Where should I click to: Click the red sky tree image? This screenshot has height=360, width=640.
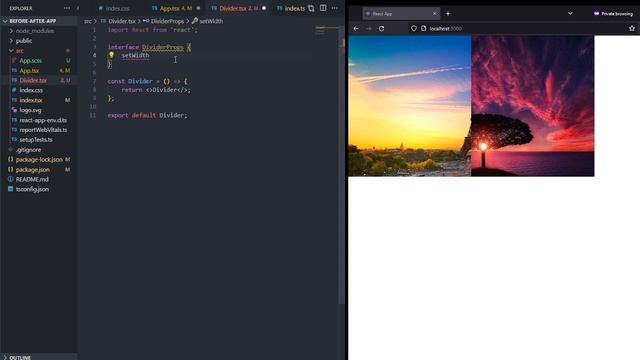tap(533, 106)
